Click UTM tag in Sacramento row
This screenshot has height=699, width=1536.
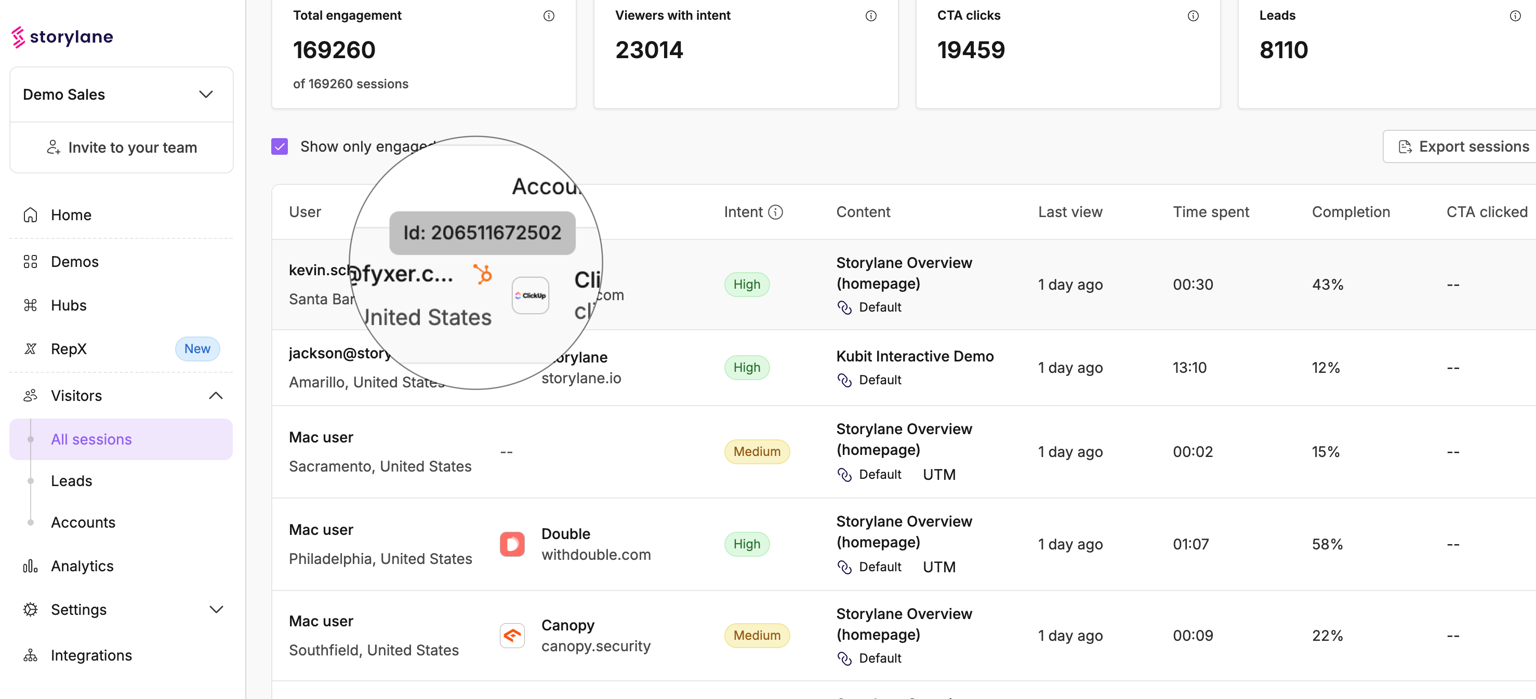[939, 475]
